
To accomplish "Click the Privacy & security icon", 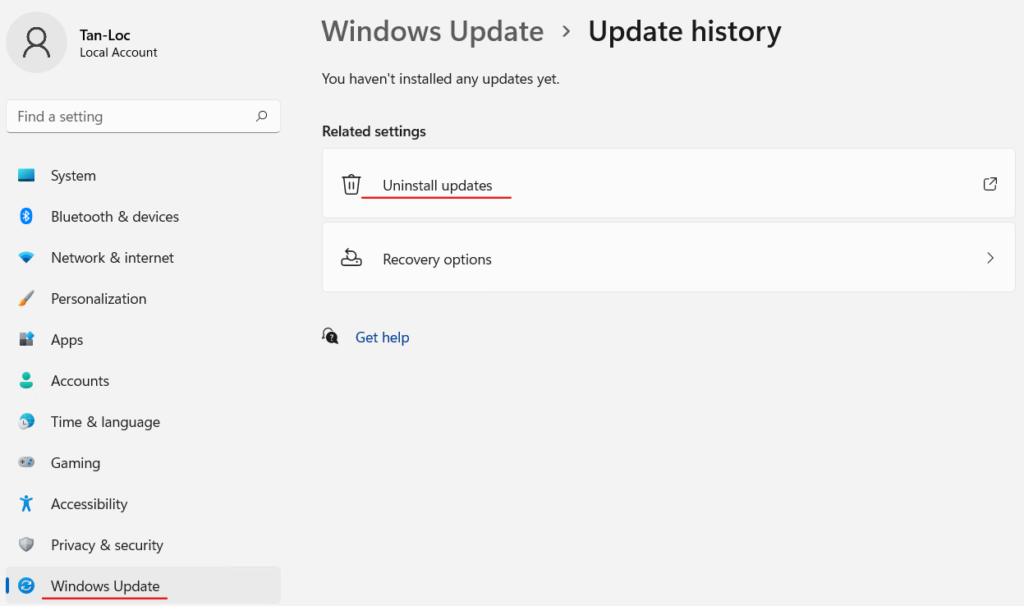I will point(27,544).
